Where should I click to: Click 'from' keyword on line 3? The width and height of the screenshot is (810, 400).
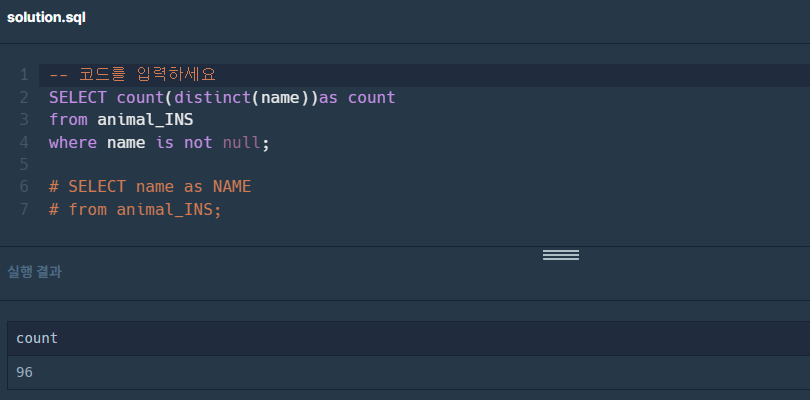click(68, 120)
